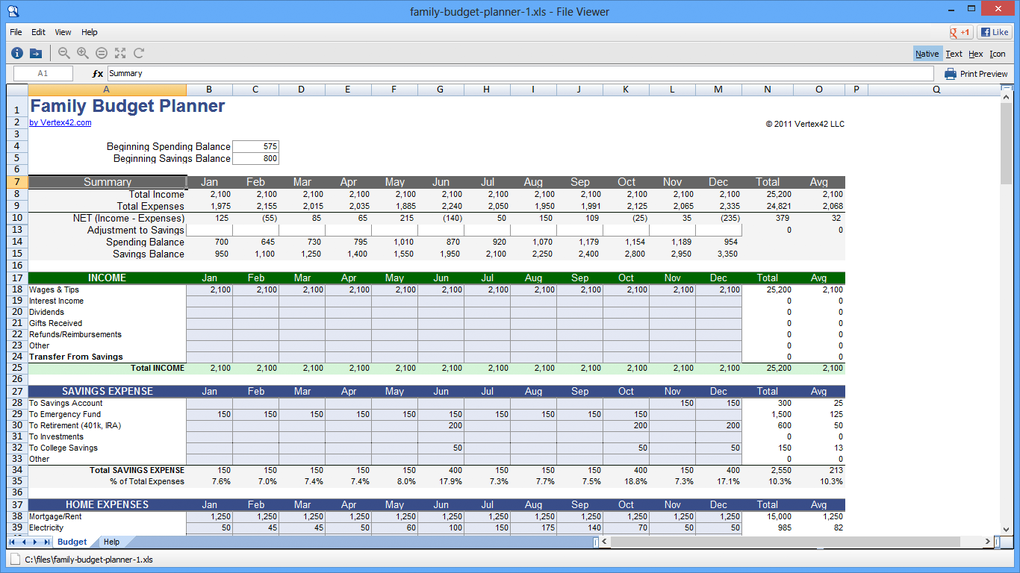This screenshot has width=1020, height=573.
Task: Click the Beginning Spending Balance value 575
Action: [256, 146]
